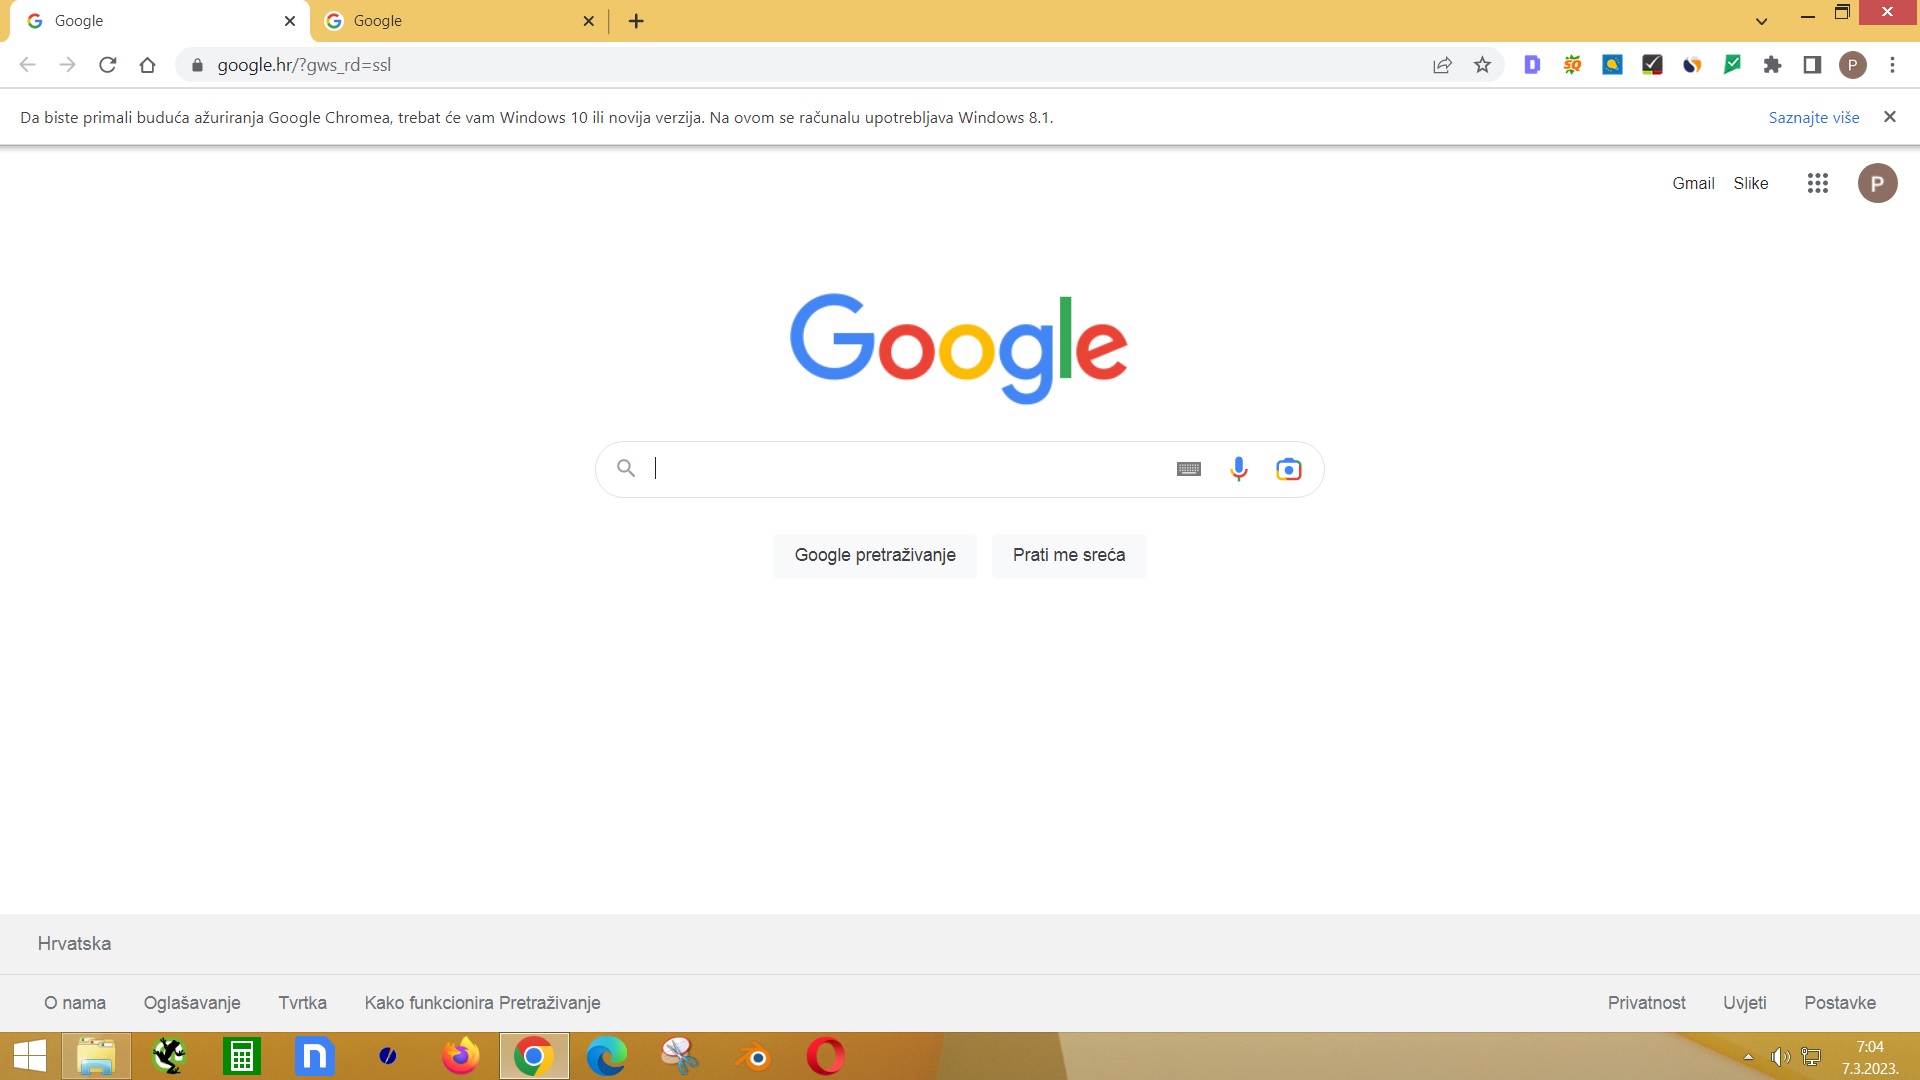The width and height of the screenshot is (1920, 1080).
Task: Search by image with camera icon
Action: (1289, 469)
